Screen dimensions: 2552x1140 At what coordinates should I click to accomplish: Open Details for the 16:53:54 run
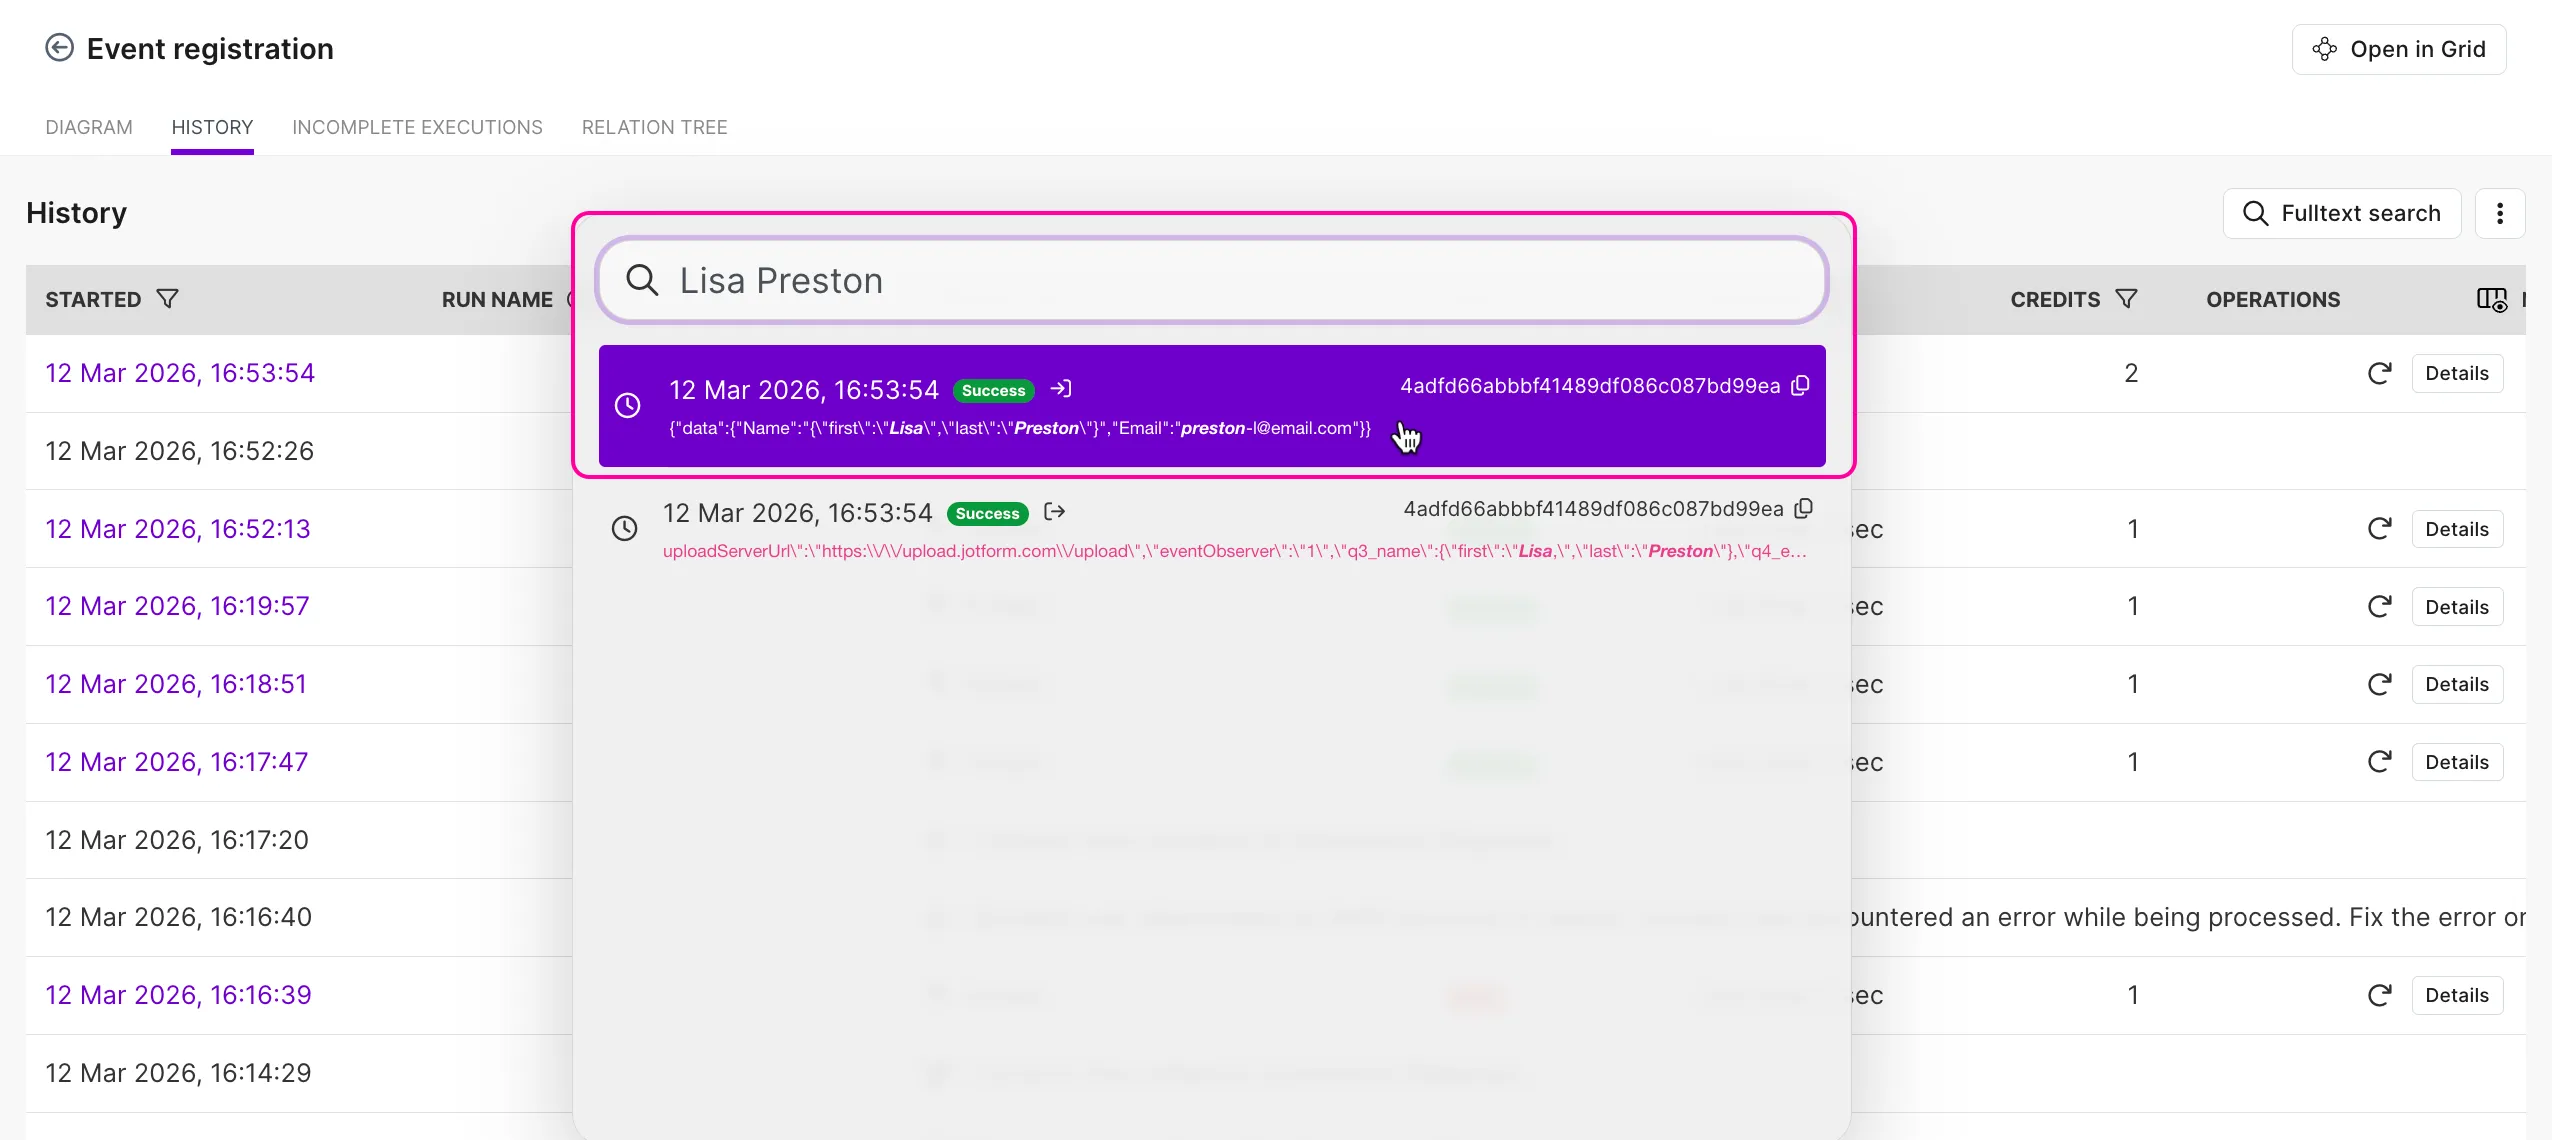coord(2457,373)
